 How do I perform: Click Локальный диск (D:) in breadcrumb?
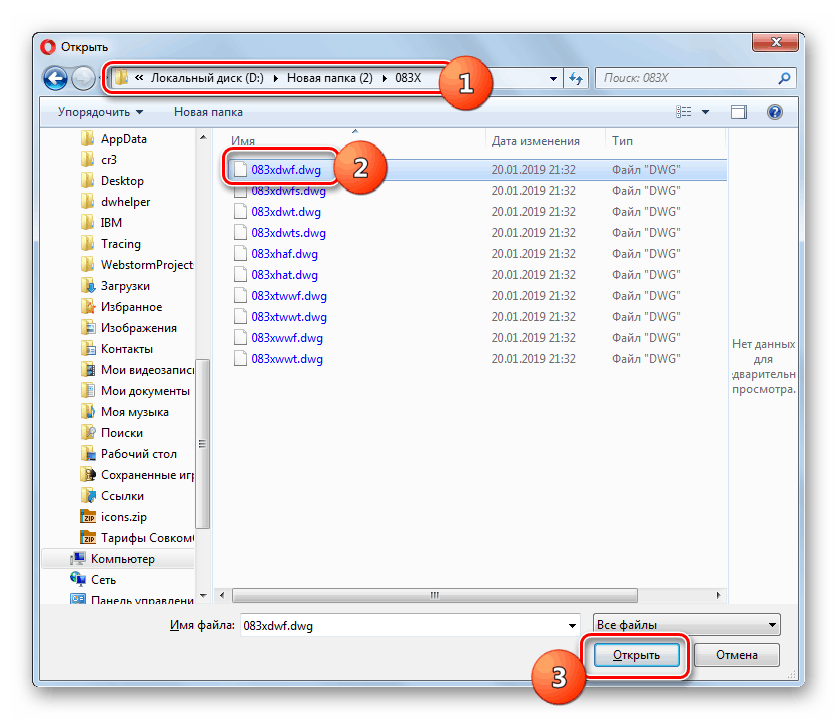pyautogui.click(x=207, y=78)
